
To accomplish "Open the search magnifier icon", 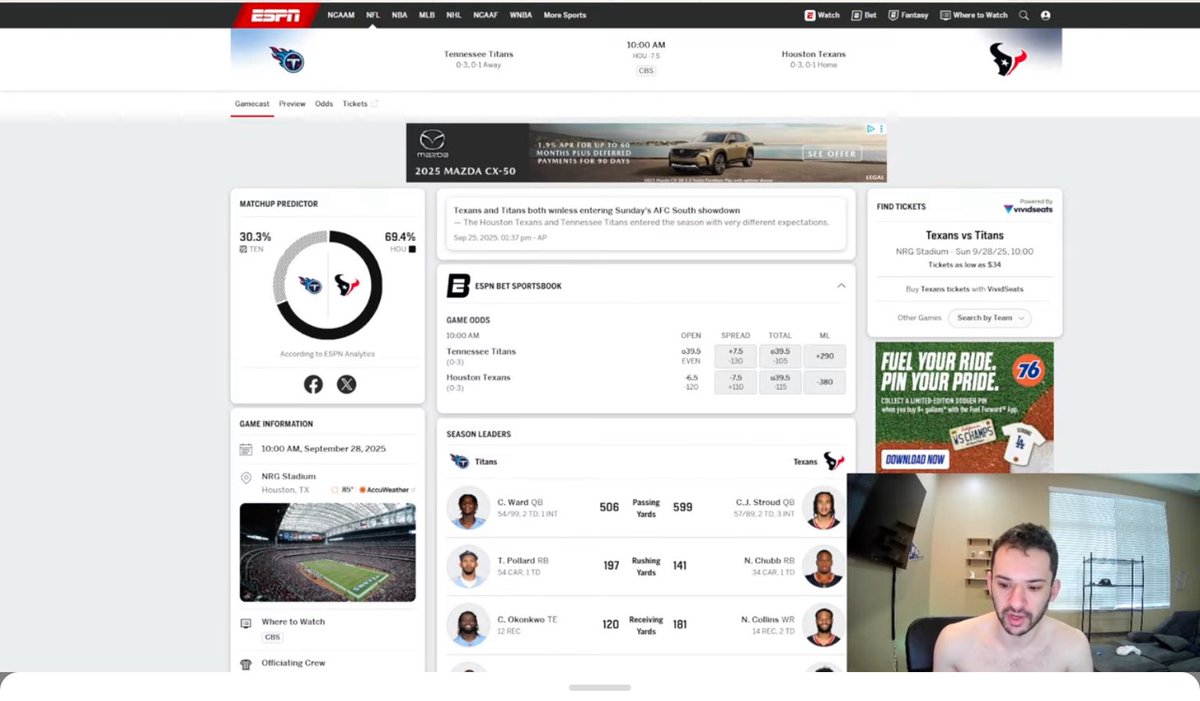I will [x=1023, y=15].
